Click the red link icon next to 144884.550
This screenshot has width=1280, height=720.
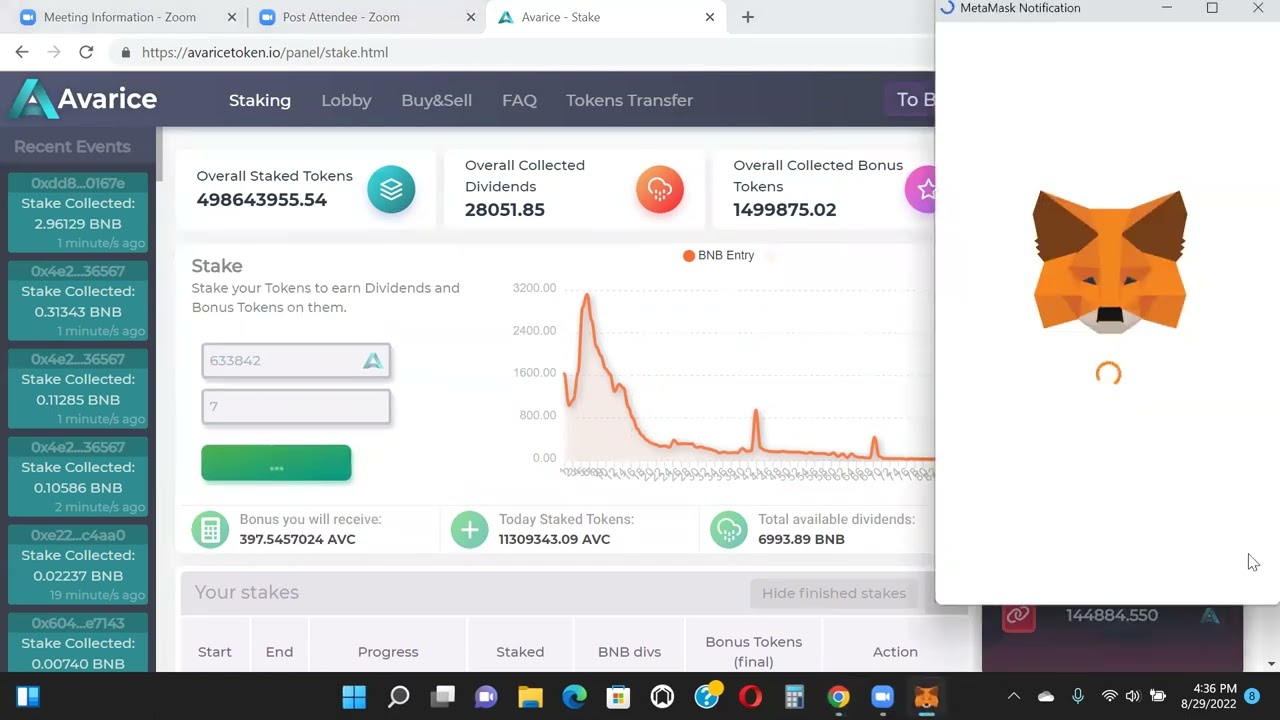coord(1018,616)
